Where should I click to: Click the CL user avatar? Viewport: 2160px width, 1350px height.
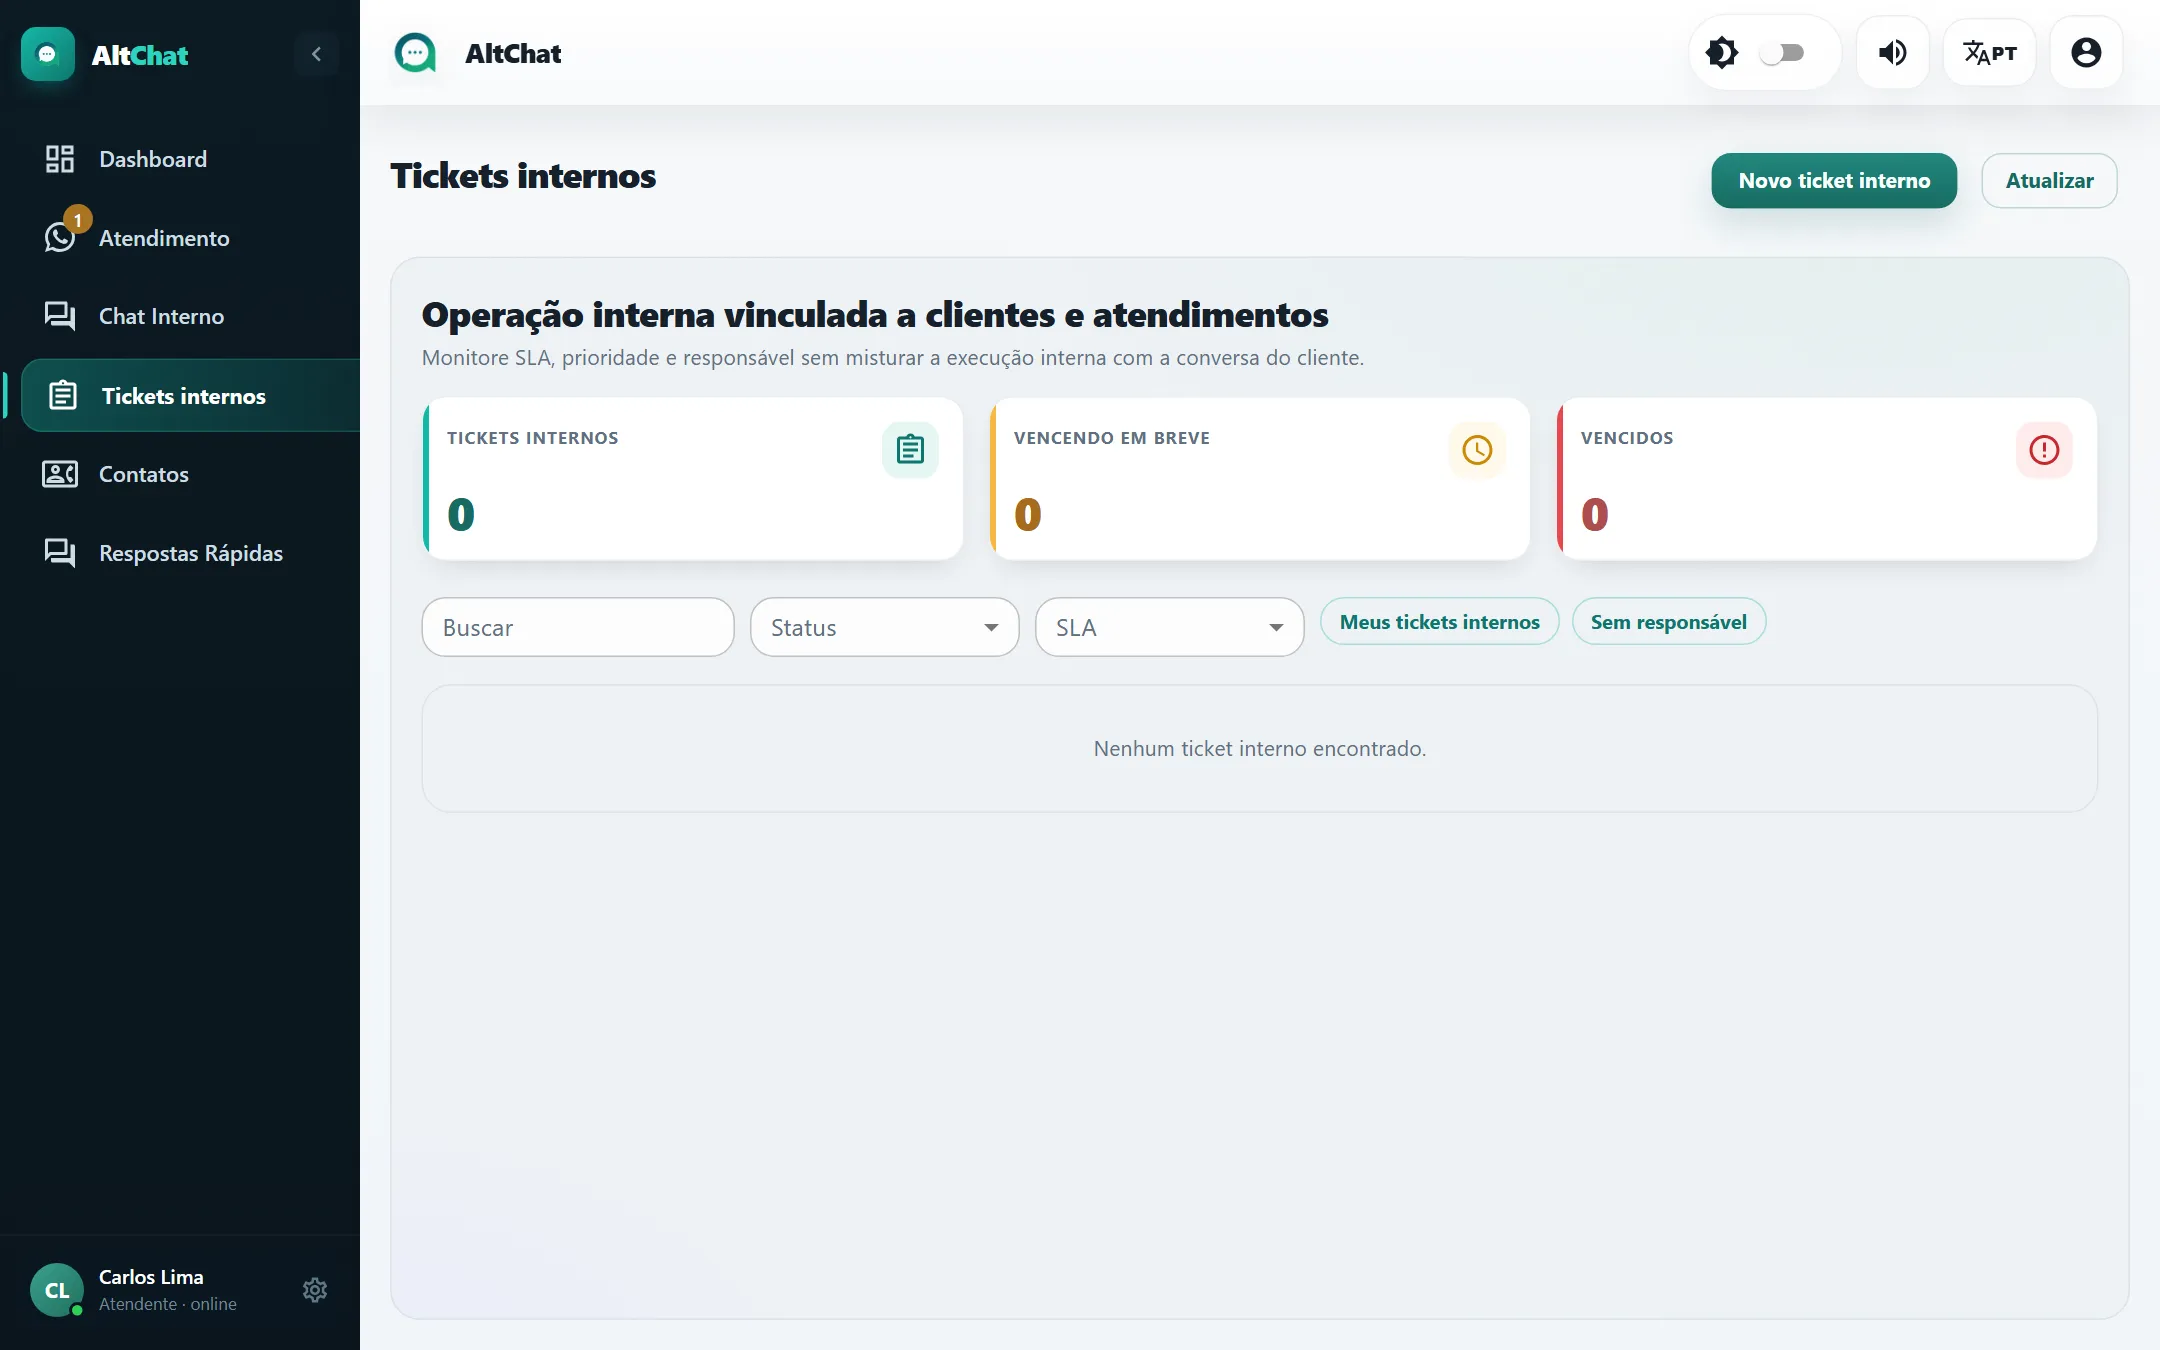(x=57, y=1290)
